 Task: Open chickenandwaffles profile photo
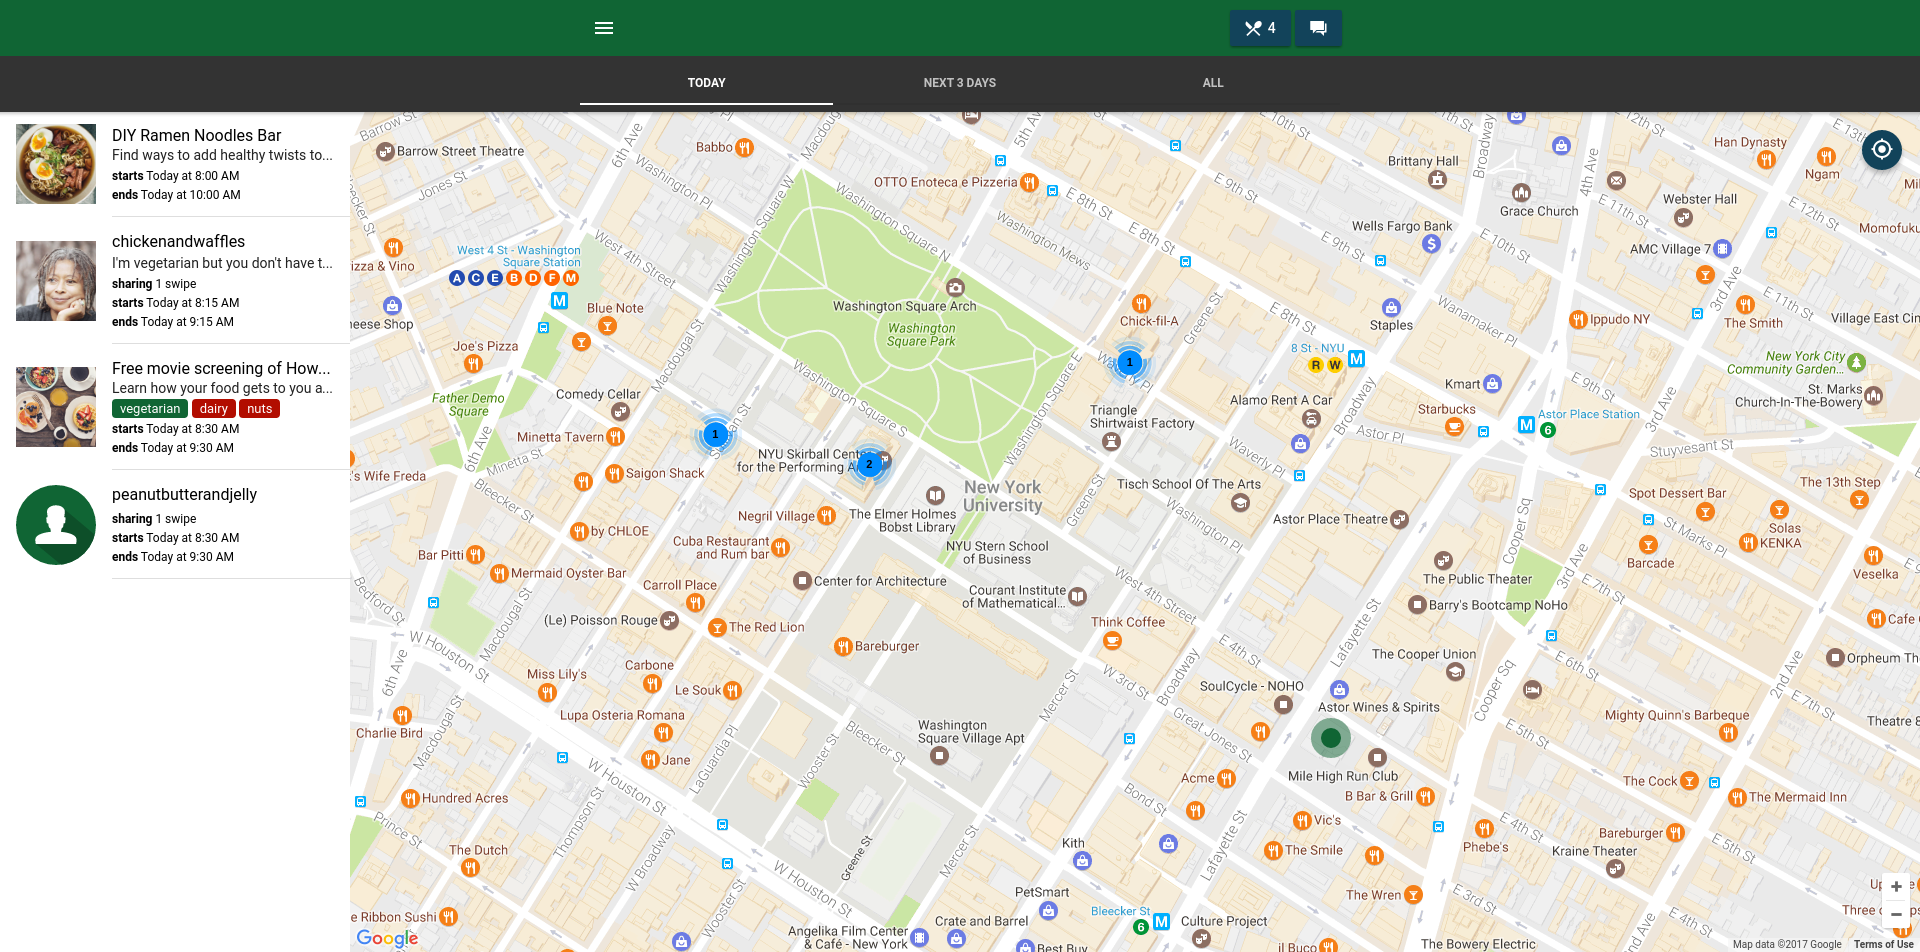tap(56, 281)
